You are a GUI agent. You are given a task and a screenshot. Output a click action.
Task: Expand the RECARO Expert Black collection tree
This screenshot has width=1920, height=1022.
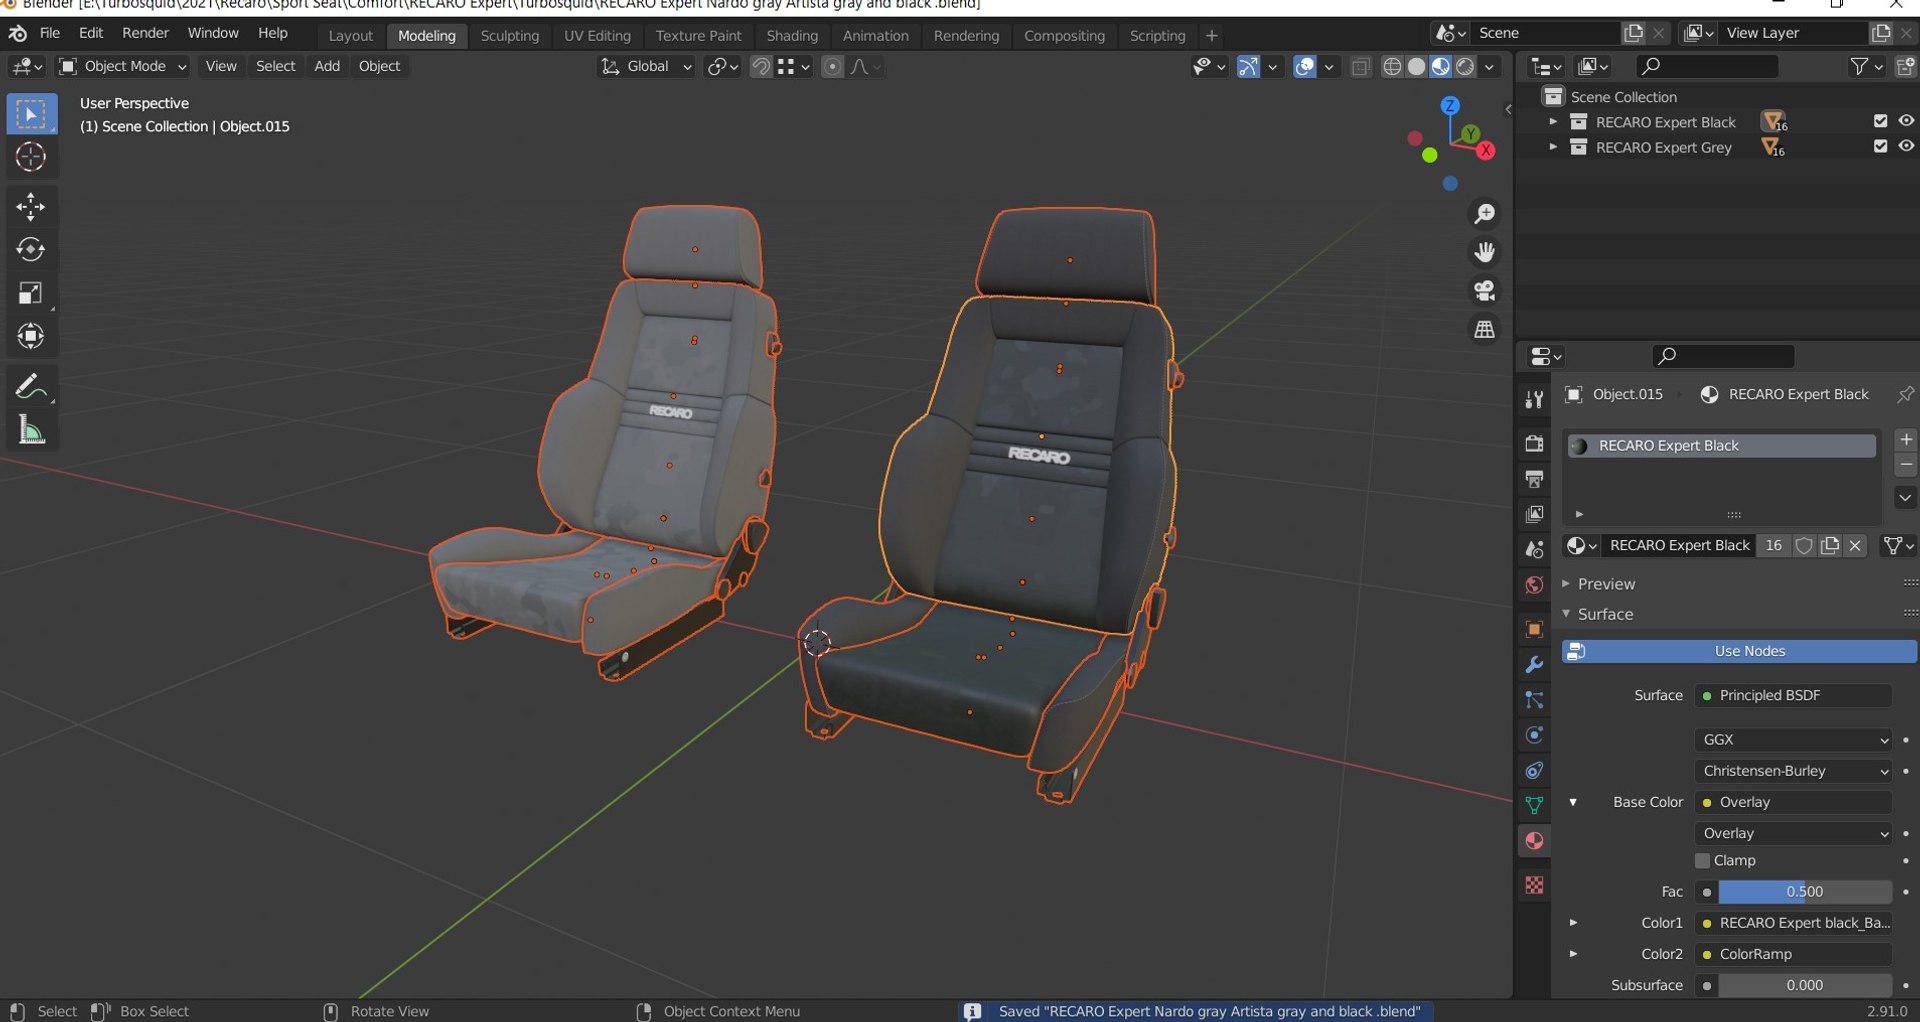(1552, 122)
